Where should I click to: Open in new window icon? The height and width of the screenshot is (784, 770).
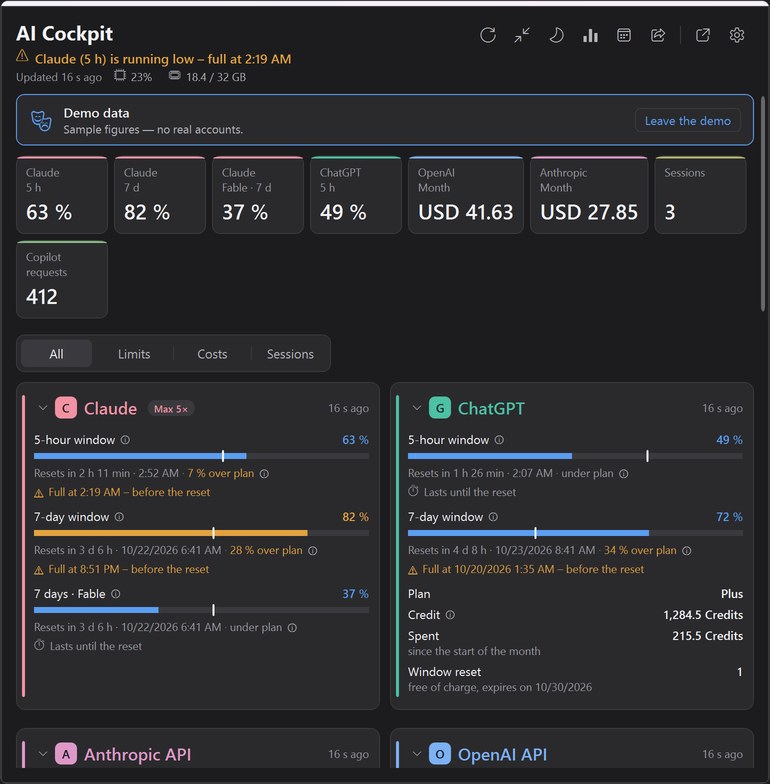(x=702, y=35)
